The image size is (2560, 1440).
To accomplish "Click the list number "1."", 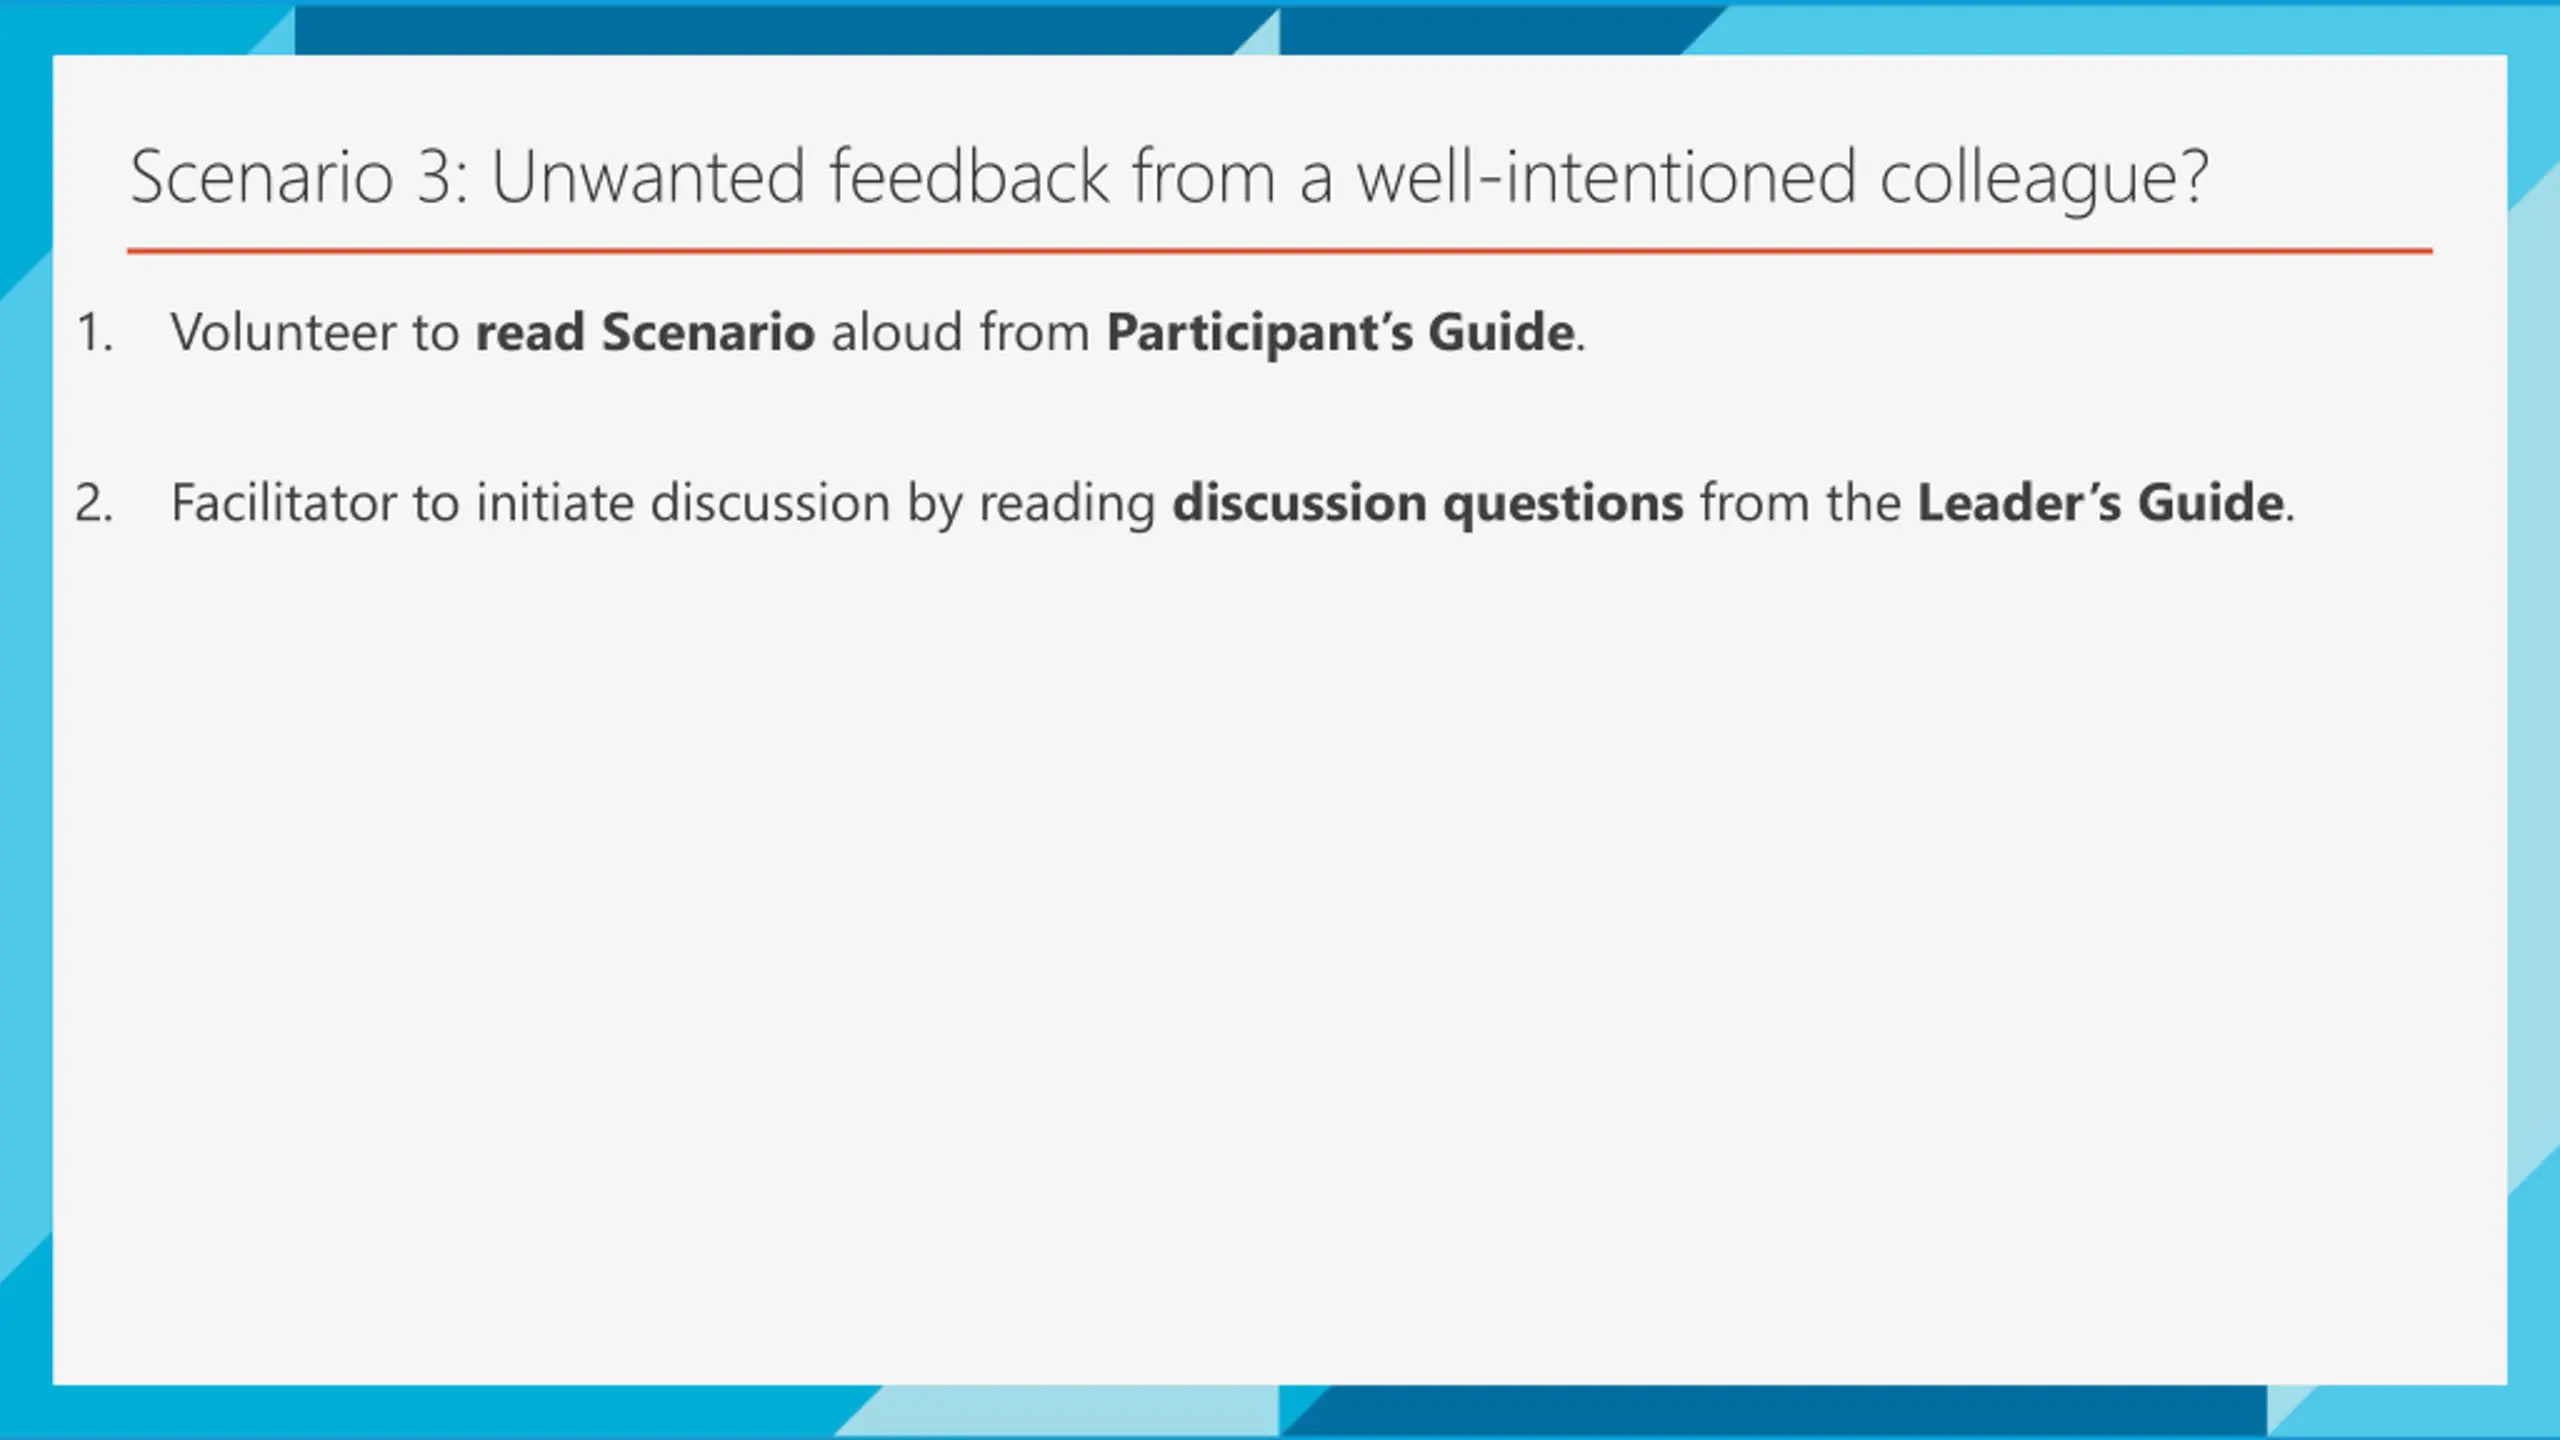I will [x=95, y=333].
